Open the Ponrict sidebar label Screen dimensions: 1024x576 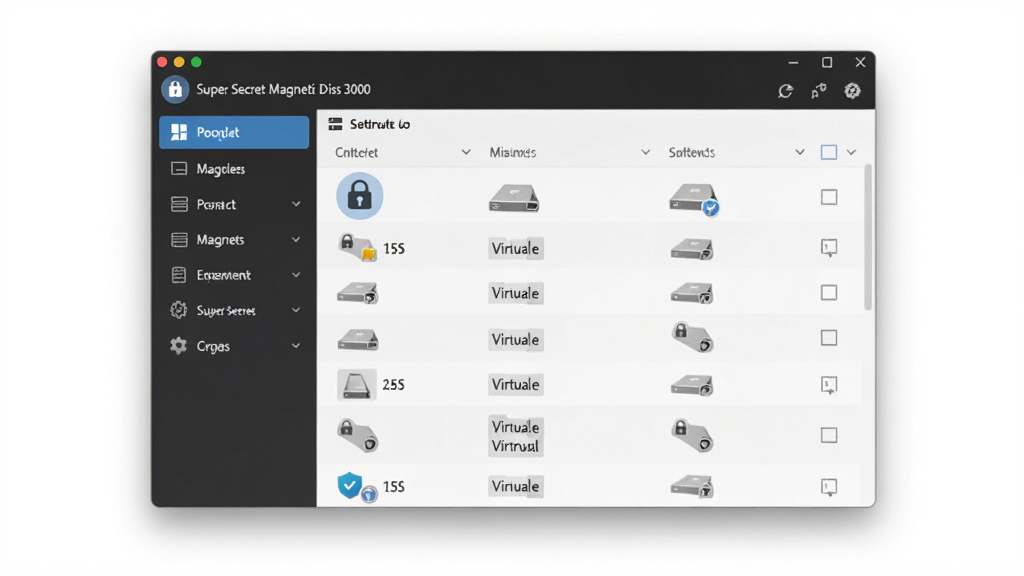[216, 204]
